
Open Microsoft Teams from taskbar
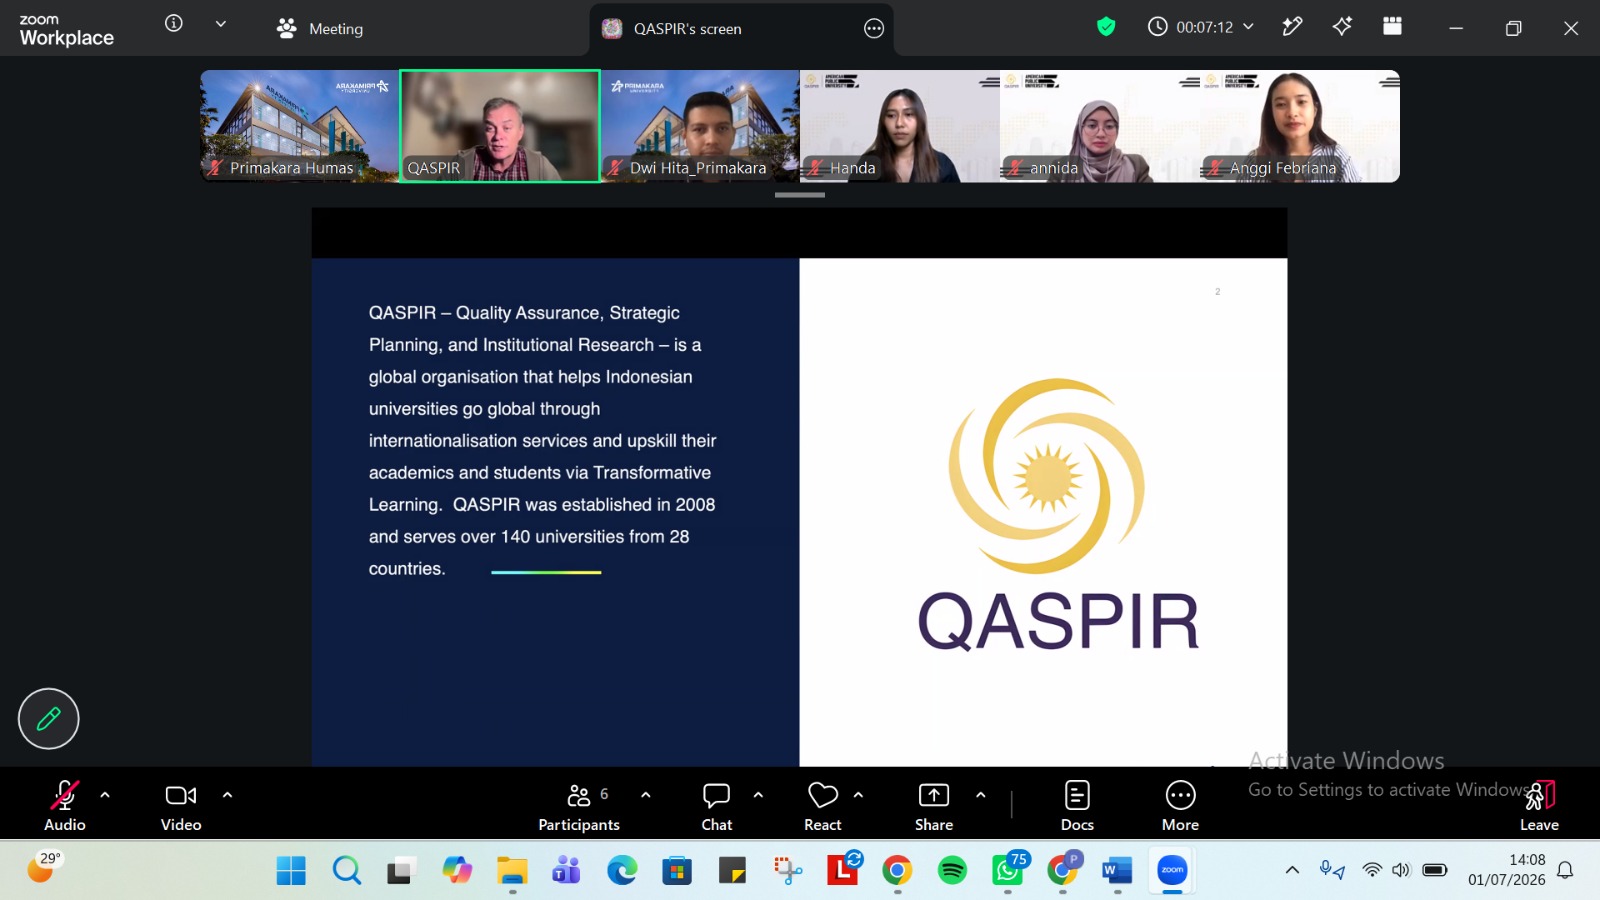(567, 871)
